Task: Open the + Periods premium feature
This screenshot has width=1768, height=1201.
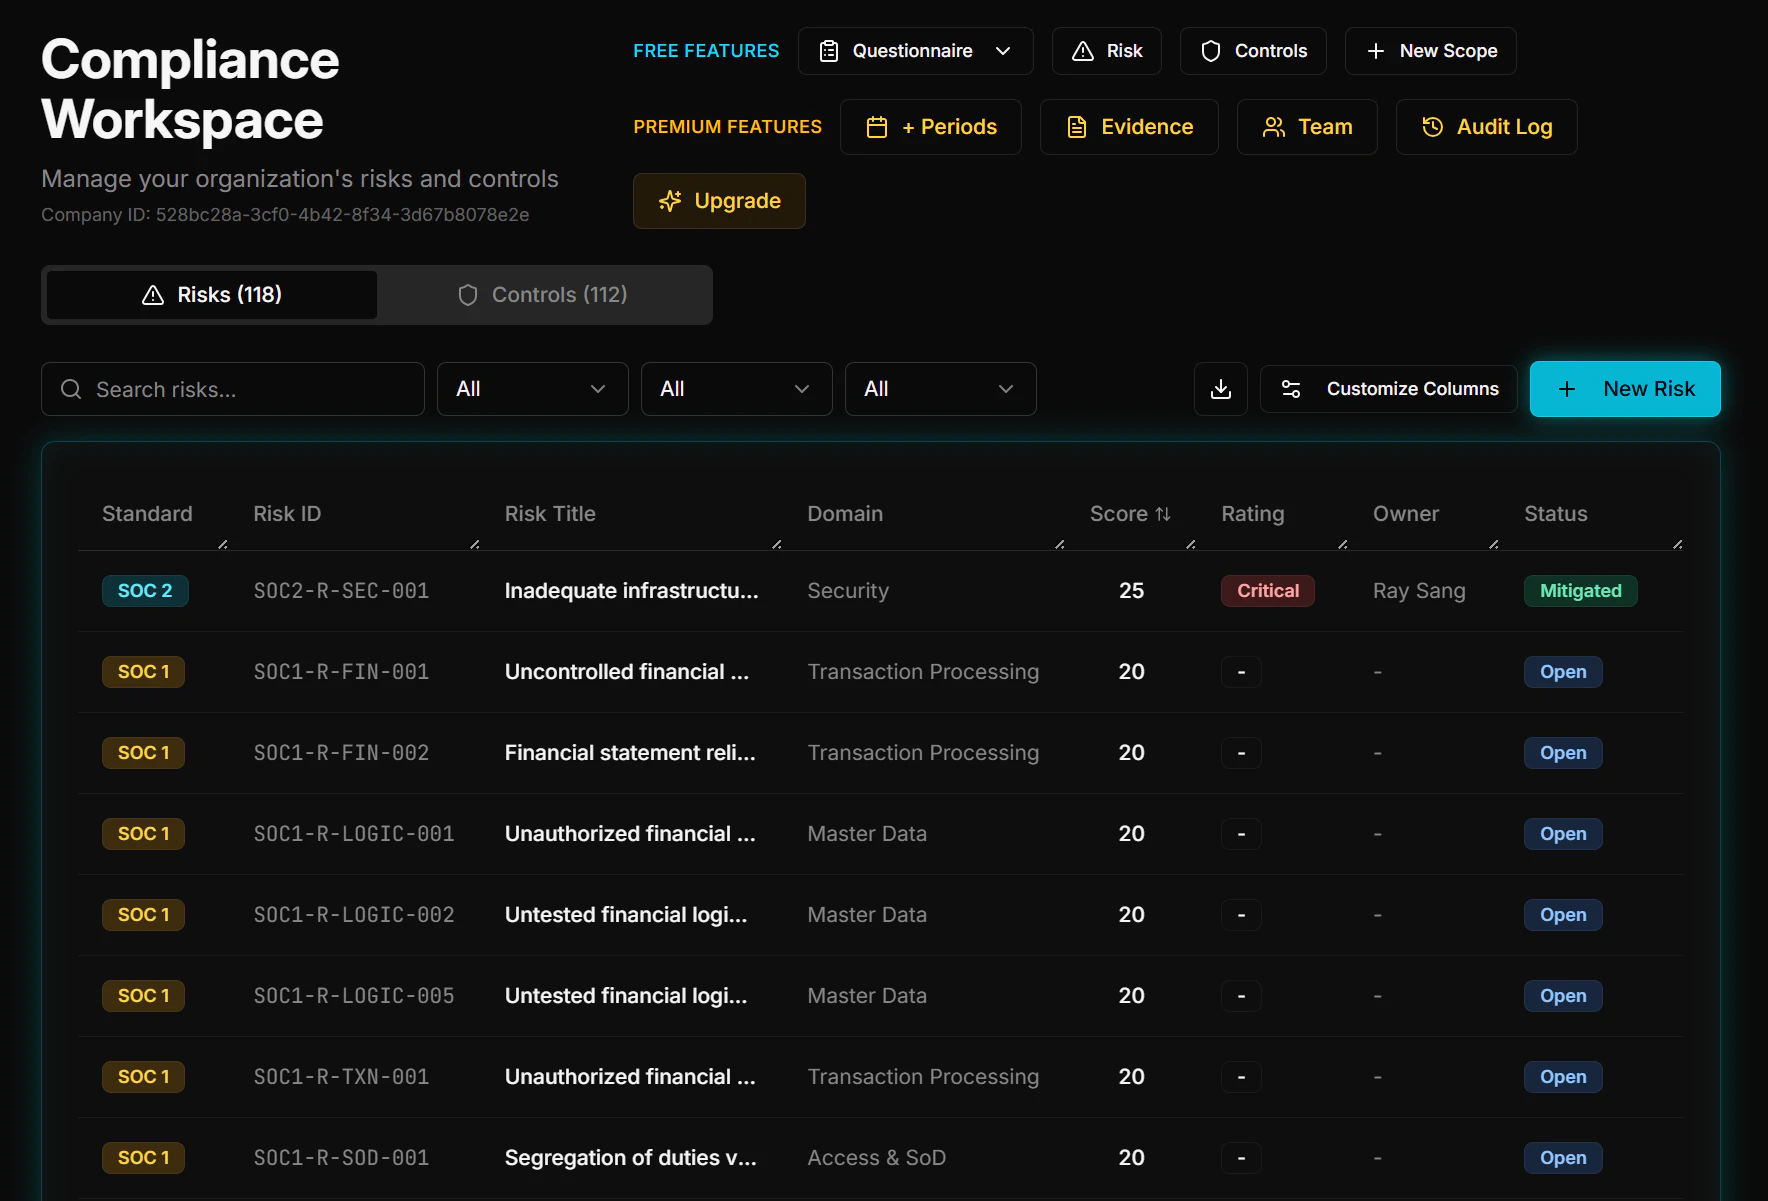Action: point(930,127)
